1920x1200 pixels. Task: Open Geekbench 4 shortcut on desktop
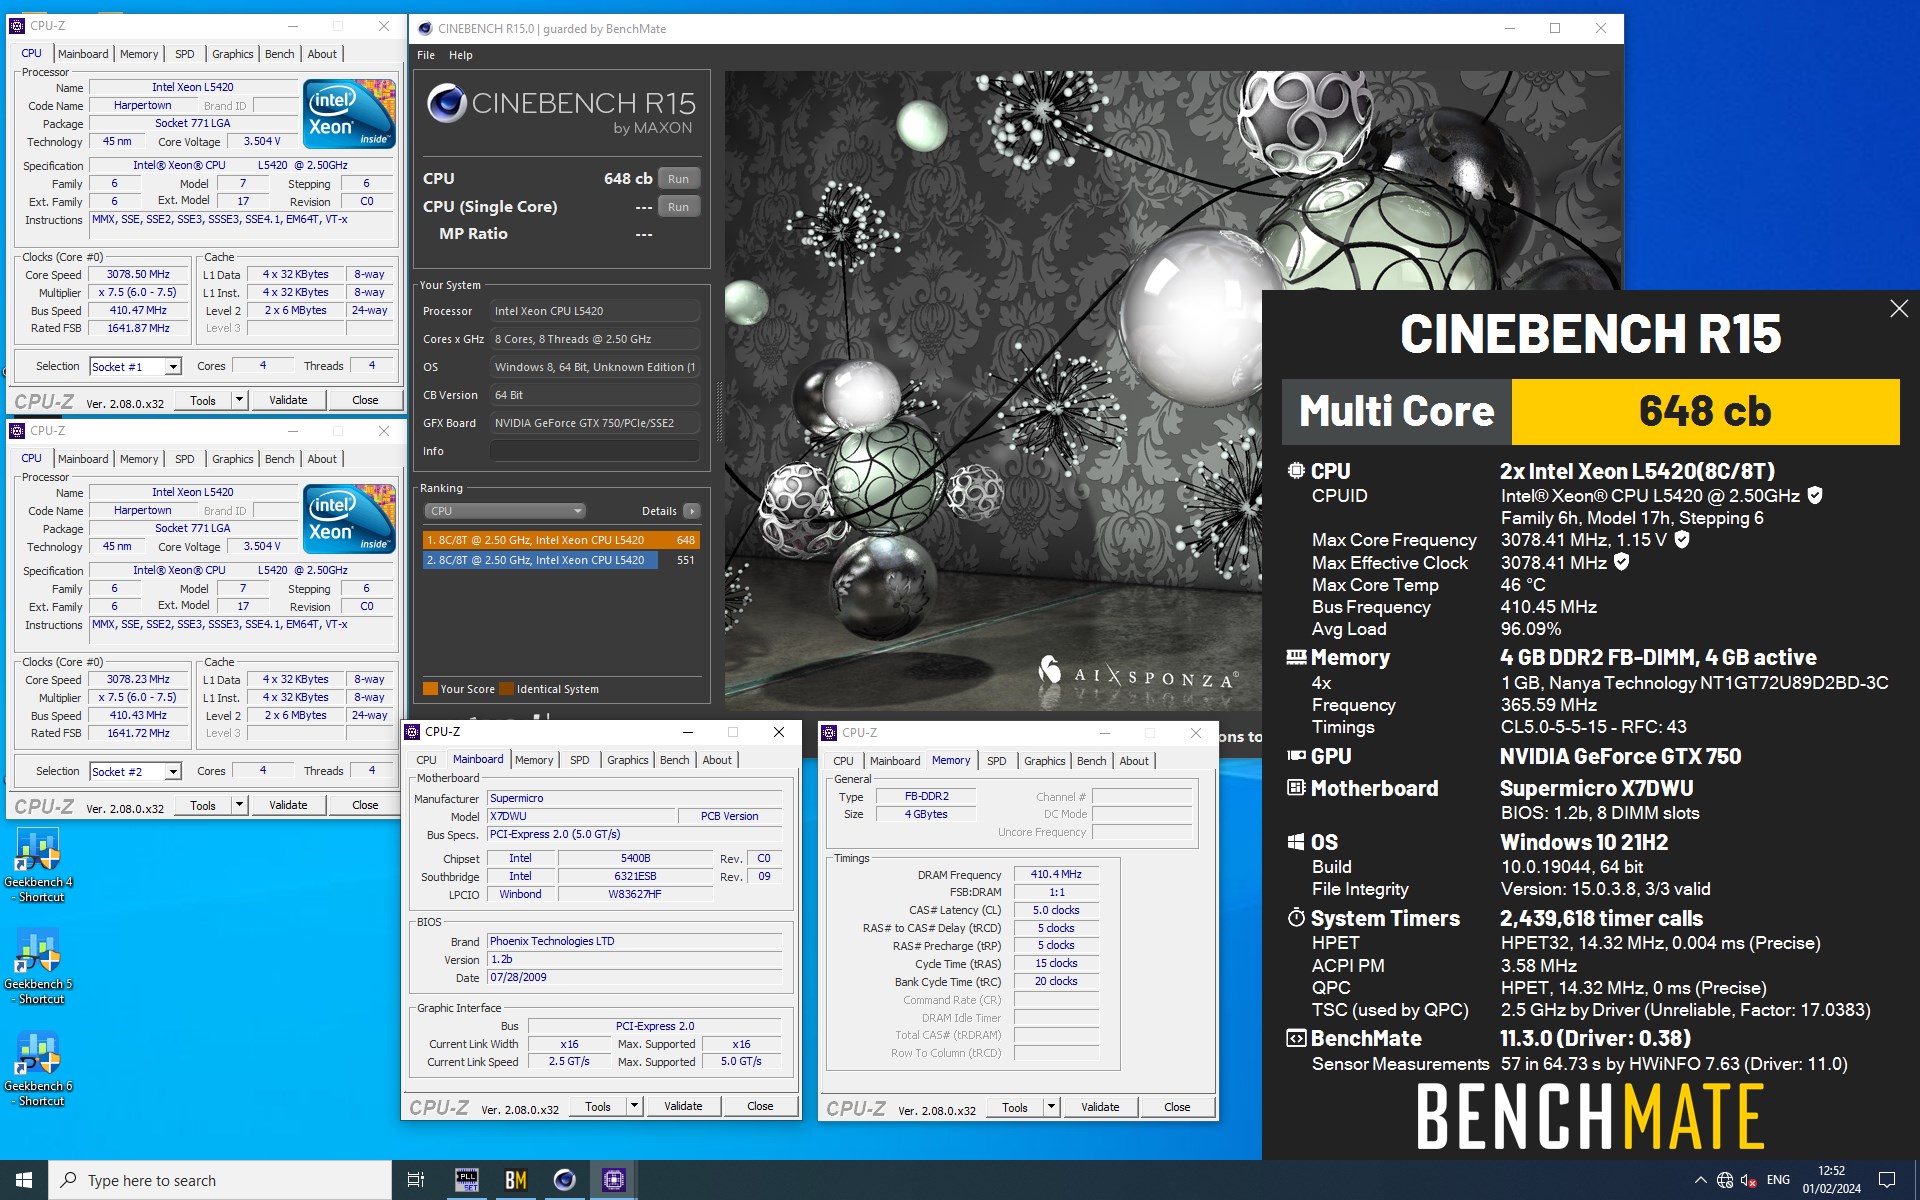(x=38, y=865)
